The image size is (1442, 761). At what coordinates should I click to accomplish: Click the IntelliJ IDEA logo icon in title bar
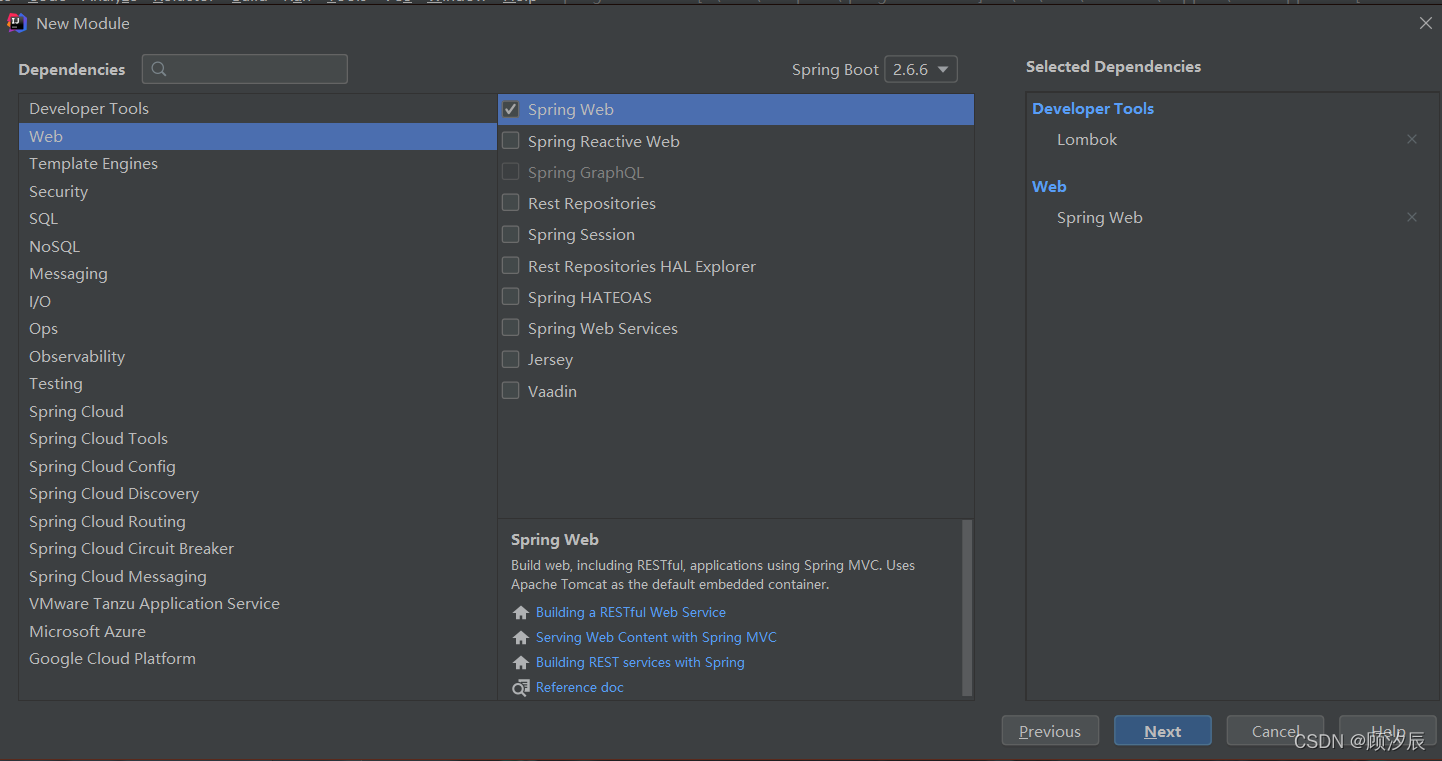(x=16, y=23)
